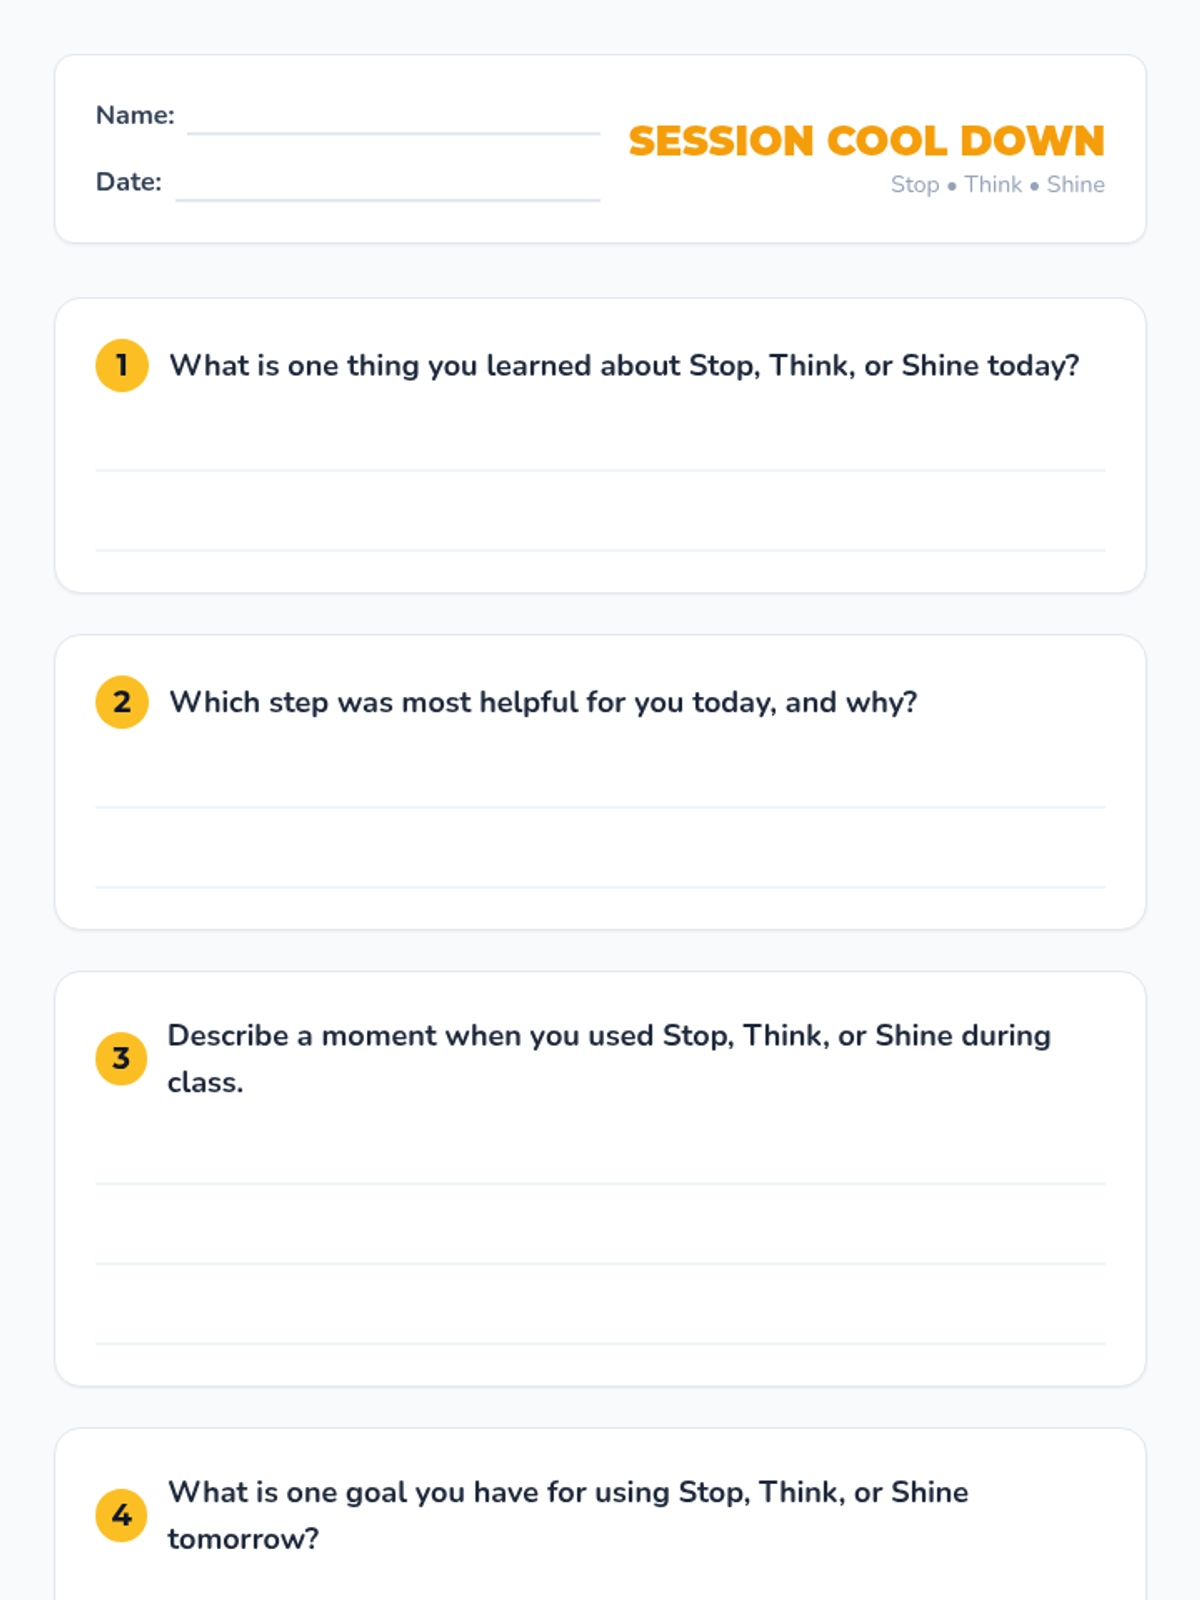
Task: Click the Name label
Action: [x=135, y=115]
